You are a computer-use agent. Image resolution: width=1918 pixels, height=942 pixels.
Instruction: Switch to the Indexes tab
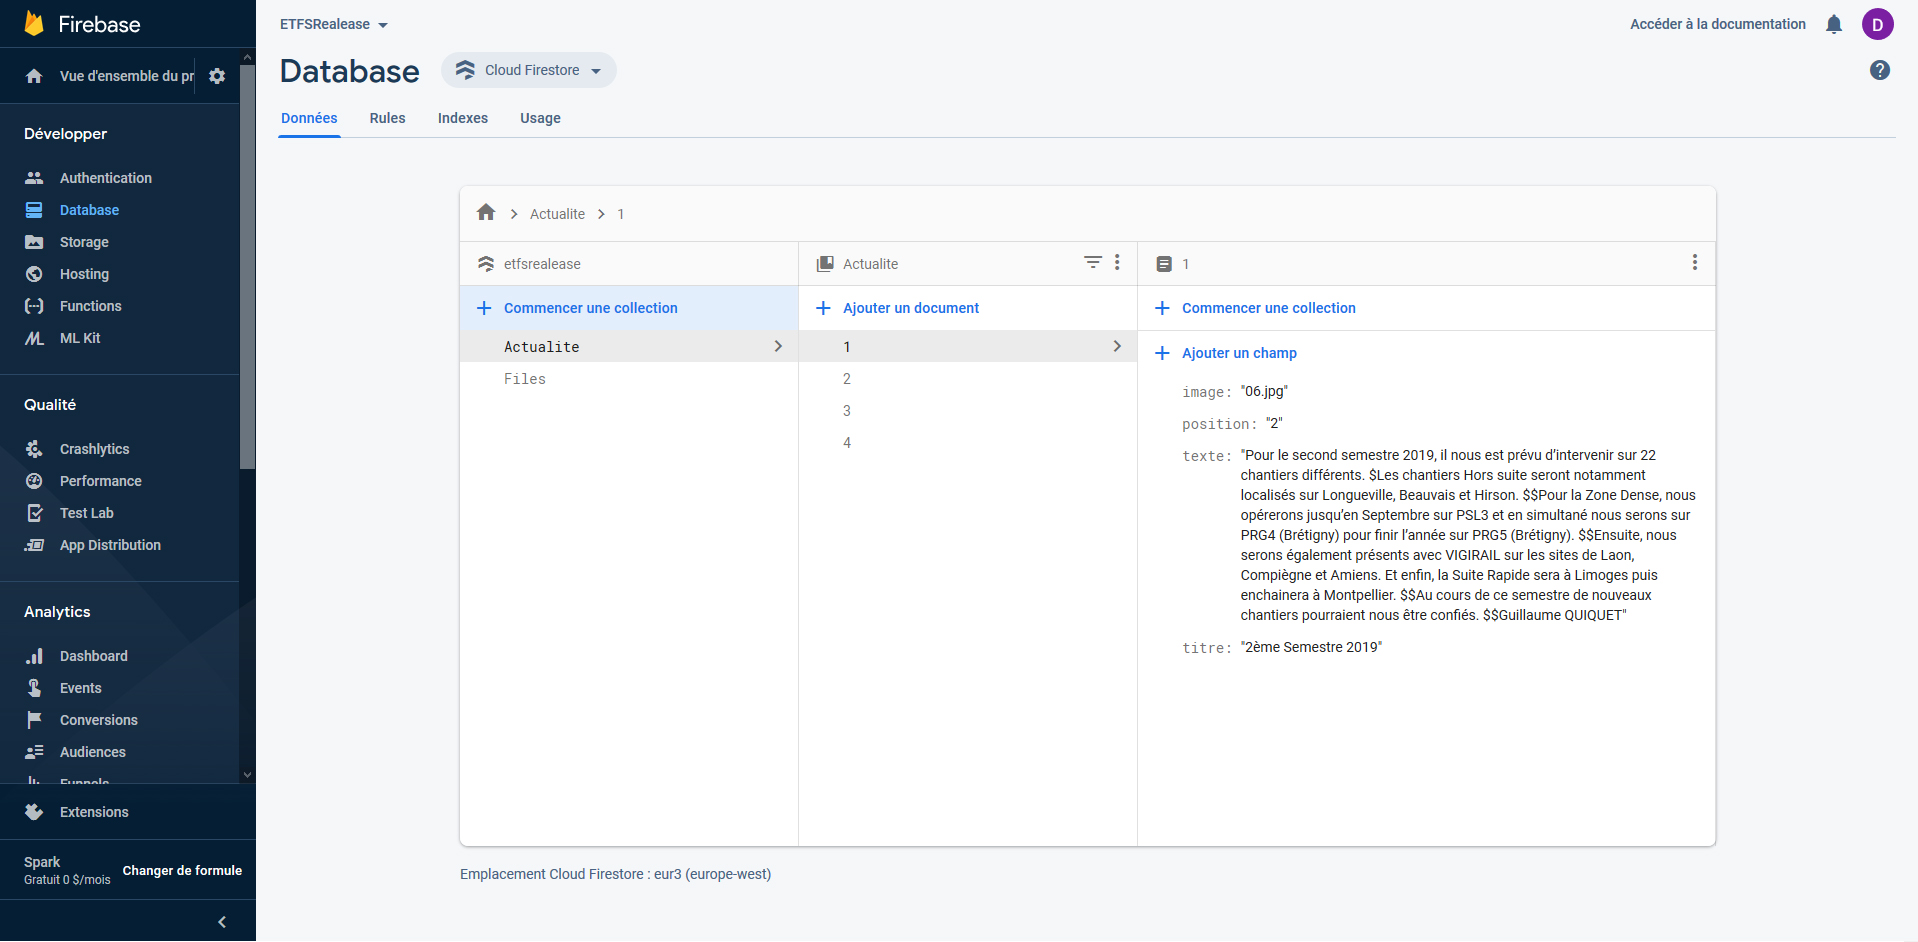(463, 118)
